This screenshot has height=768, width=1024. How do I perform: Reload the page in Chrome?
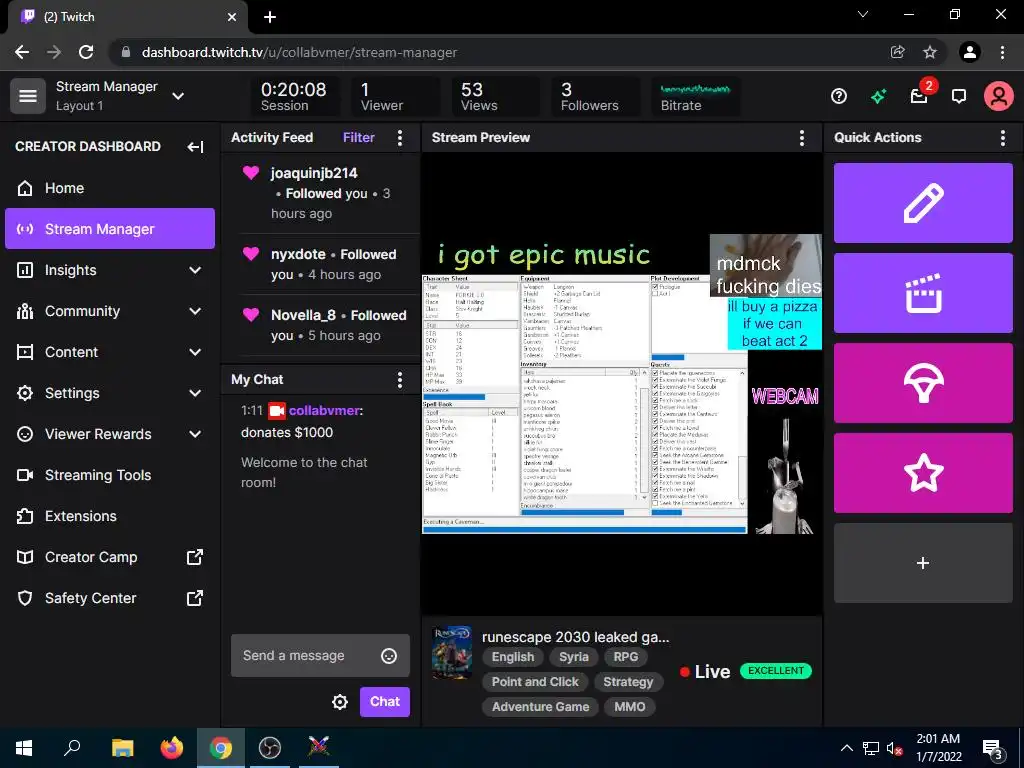[86, 52]
